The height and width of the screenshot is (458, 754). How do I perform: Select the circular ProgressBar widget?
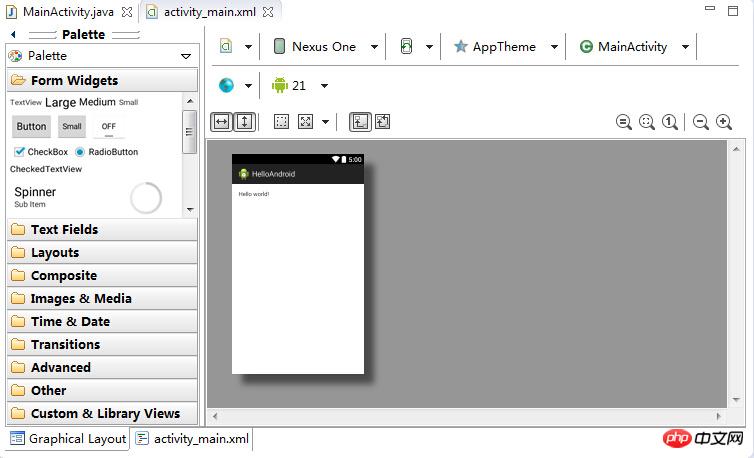(x=146, y=198)
